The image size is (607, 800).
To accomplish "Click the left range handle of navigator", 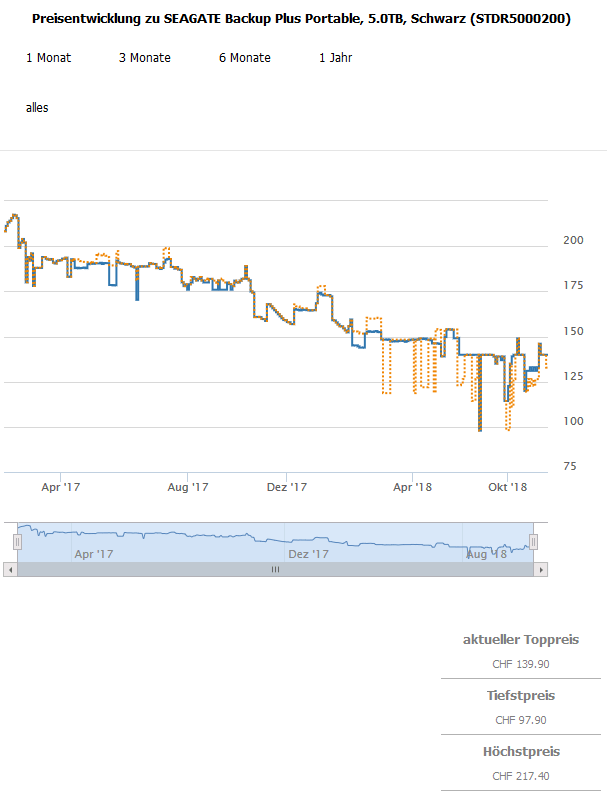I will [17, 541].
